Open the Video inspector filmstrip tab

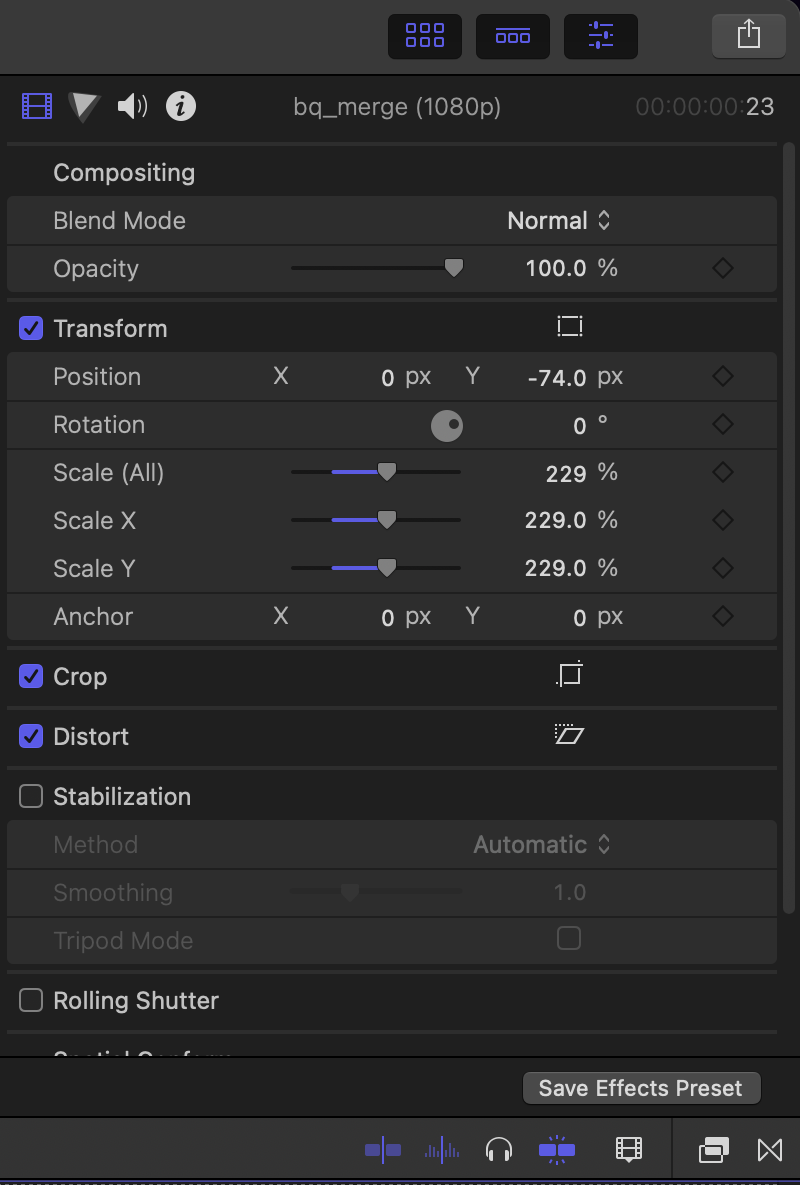pos(37,107)
